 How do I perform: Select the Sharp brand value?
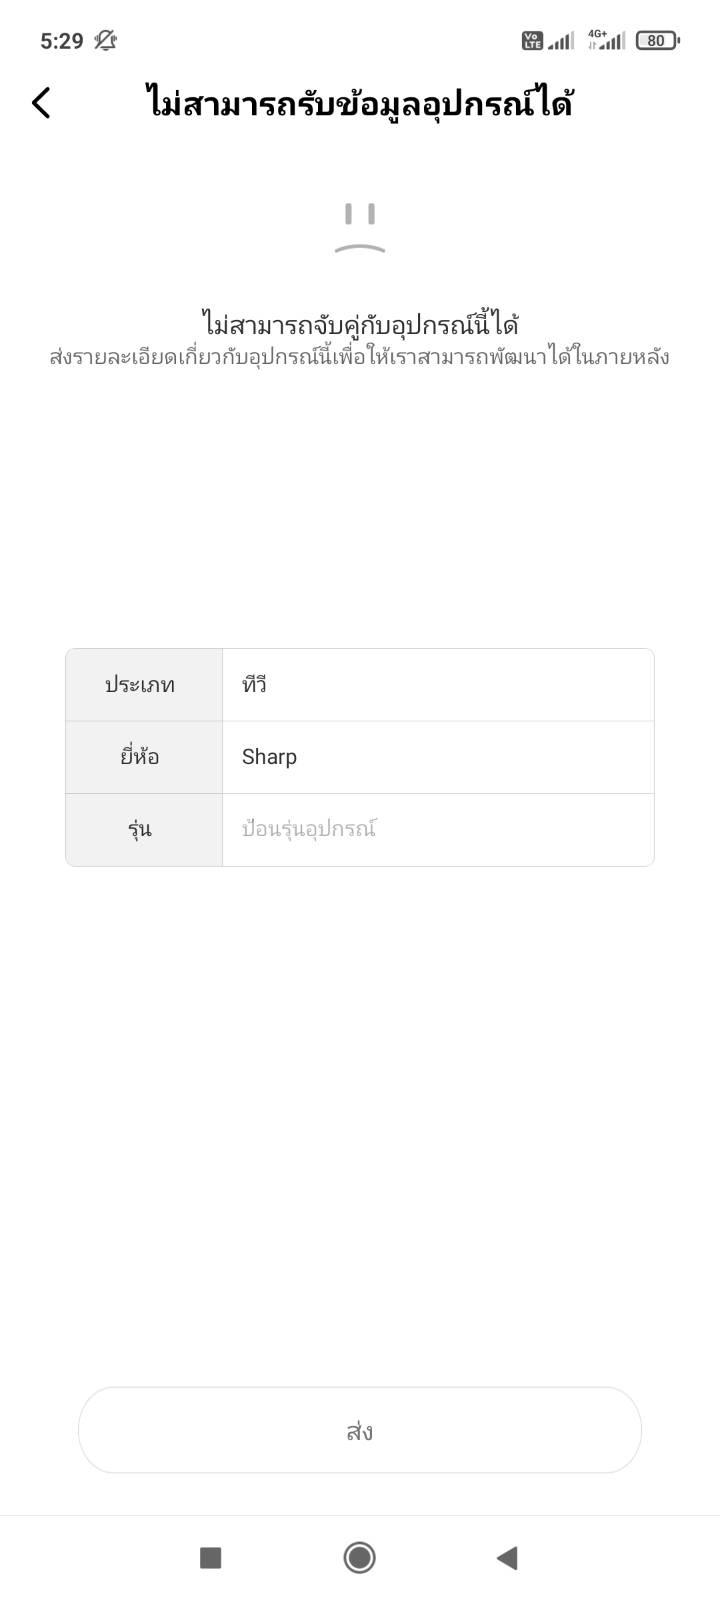pos(438,757)
